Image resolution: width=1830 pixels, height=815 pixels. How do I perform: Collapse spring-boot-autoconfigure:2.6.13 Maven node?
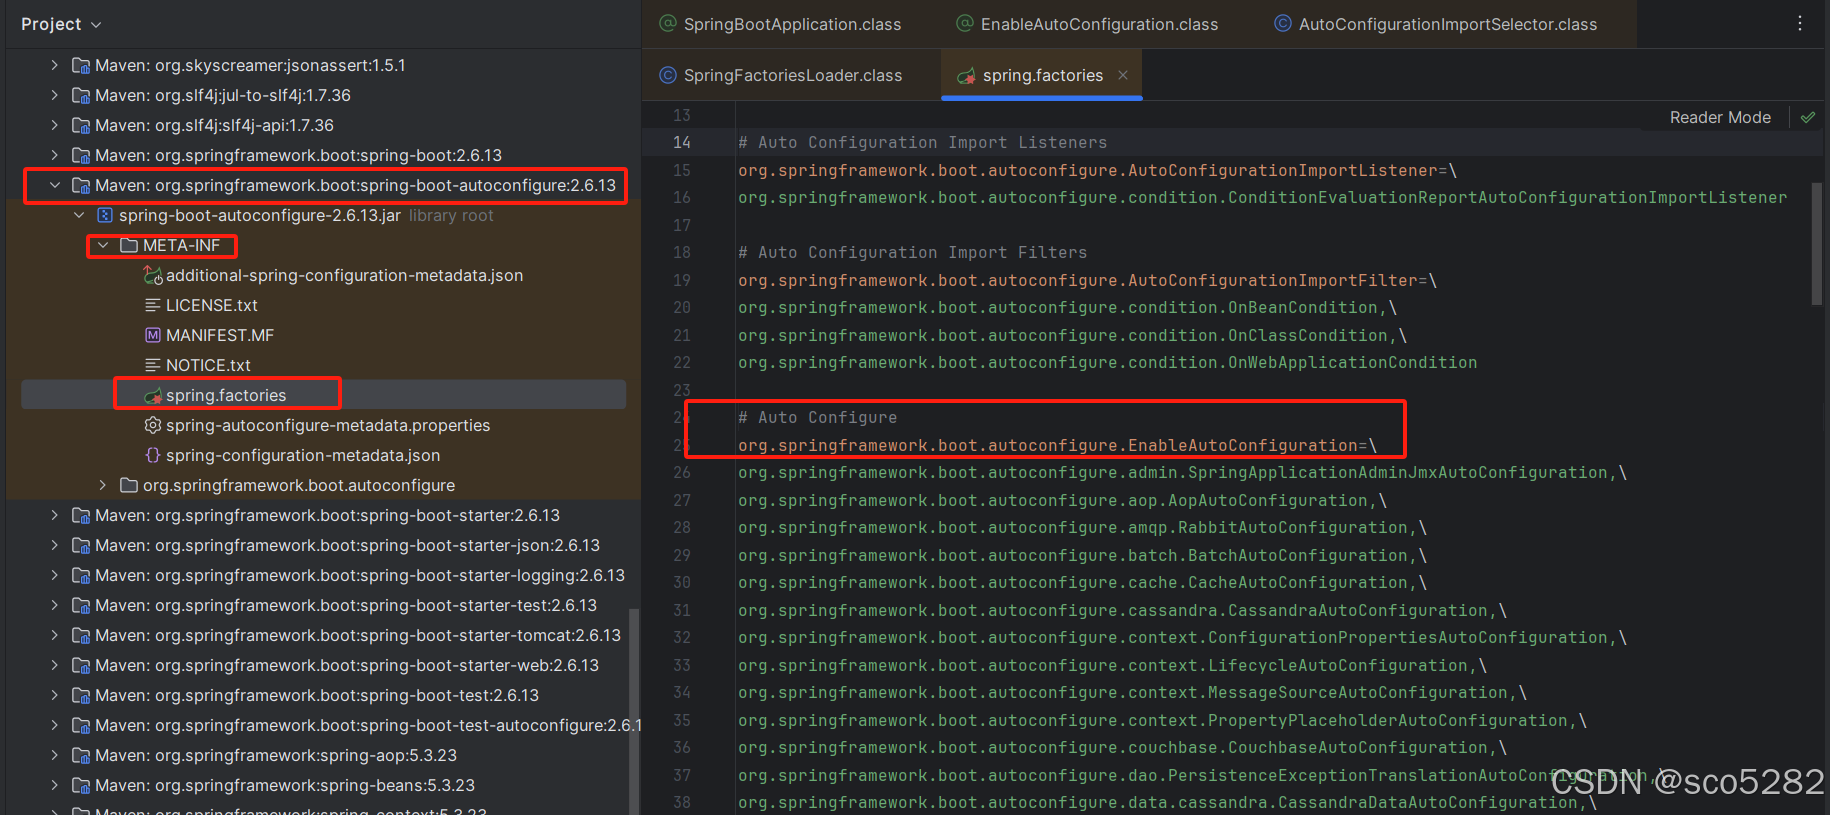tap(54, 185)
